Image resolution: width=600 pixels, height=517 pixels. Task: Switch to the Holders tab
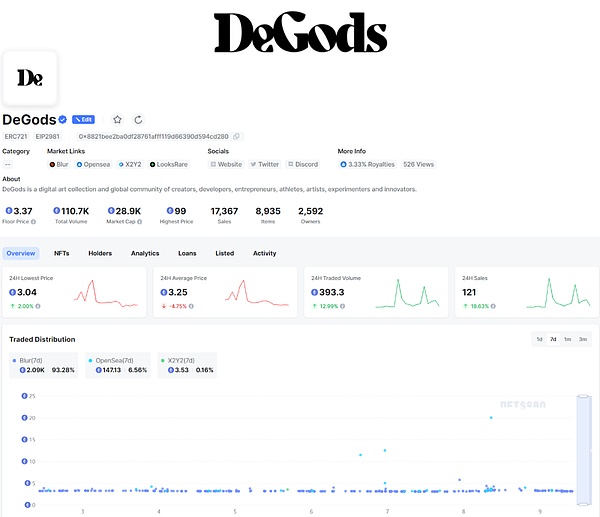pos(100,253)
